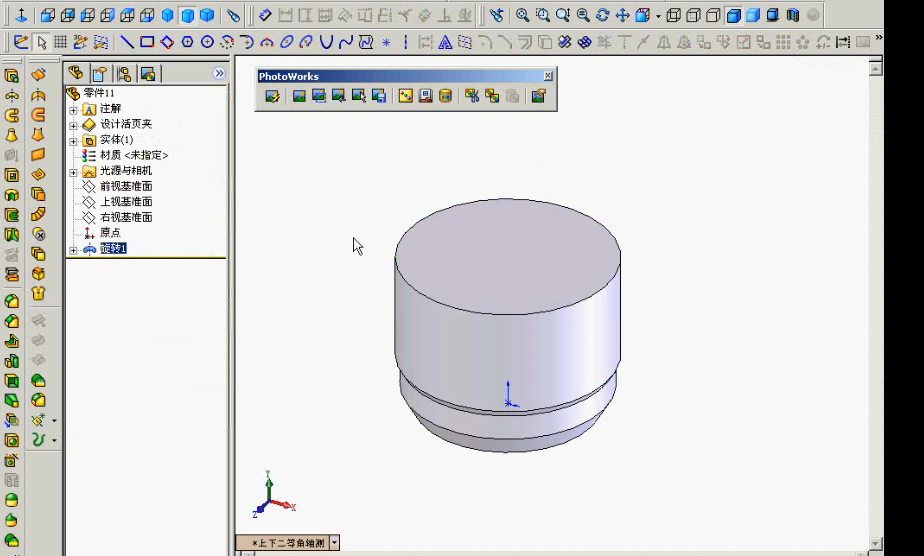Close the PhotoWorks floating toolbar
This screenshot has width=924, height=556.
pos(548,75)
